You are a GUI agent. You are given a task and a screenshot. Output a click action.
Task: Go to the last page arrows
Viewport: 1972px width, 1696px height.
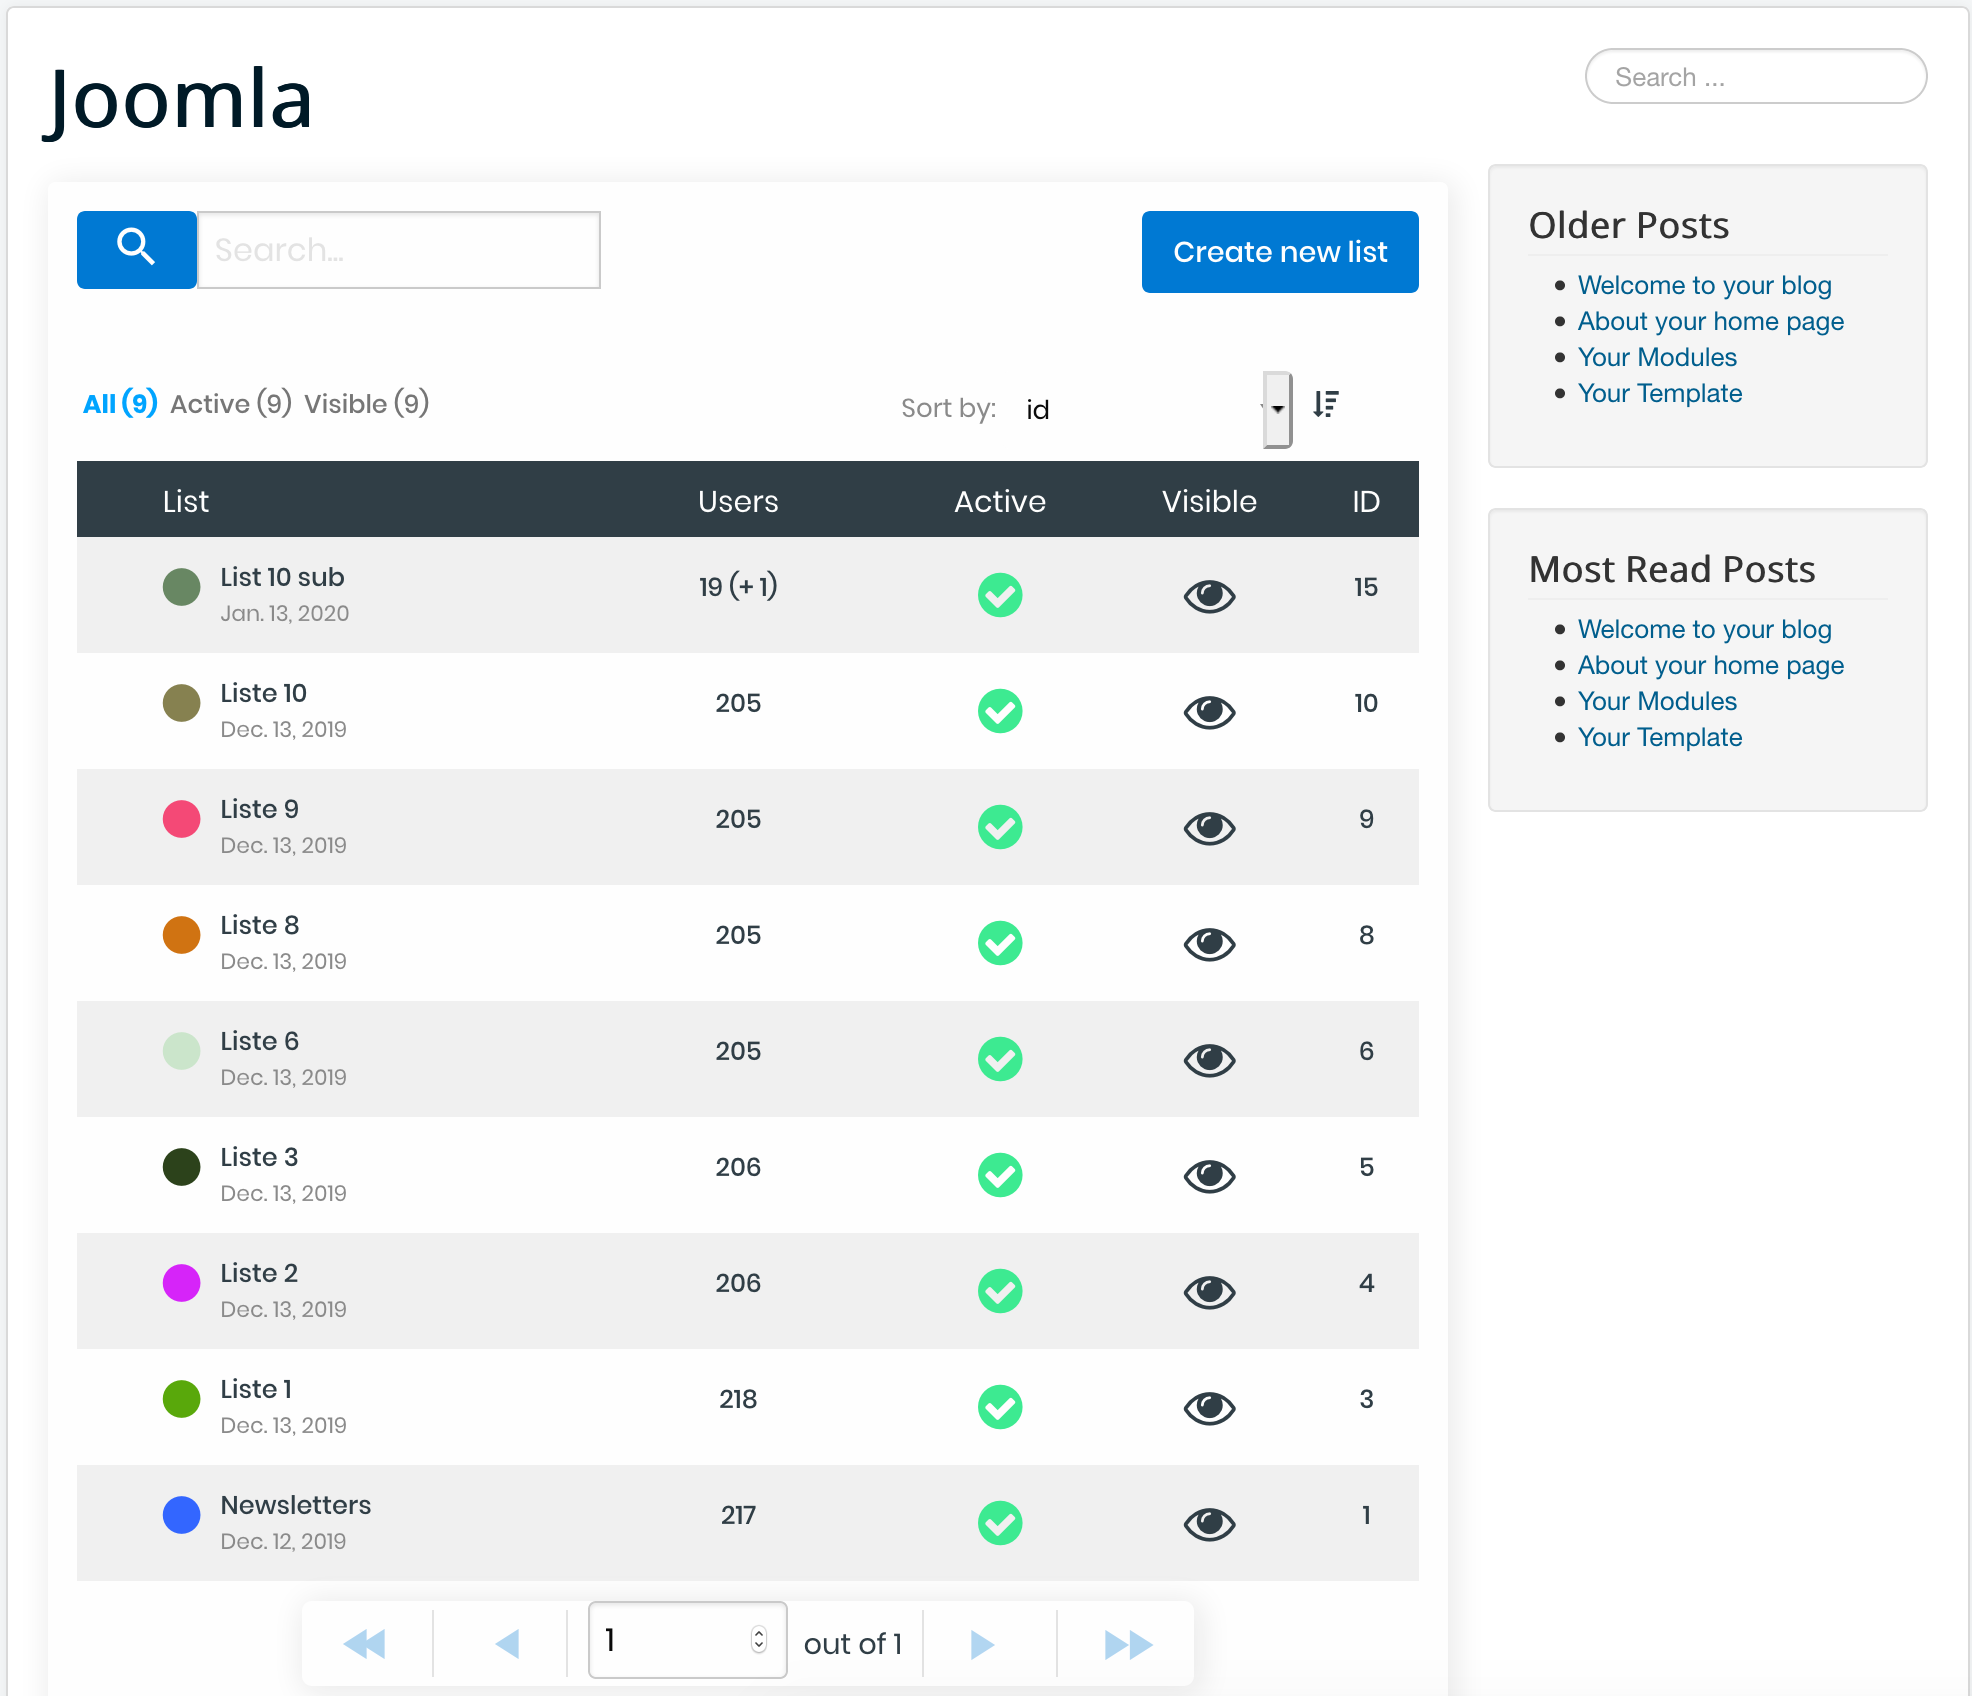click(x=1128, y=1644)
